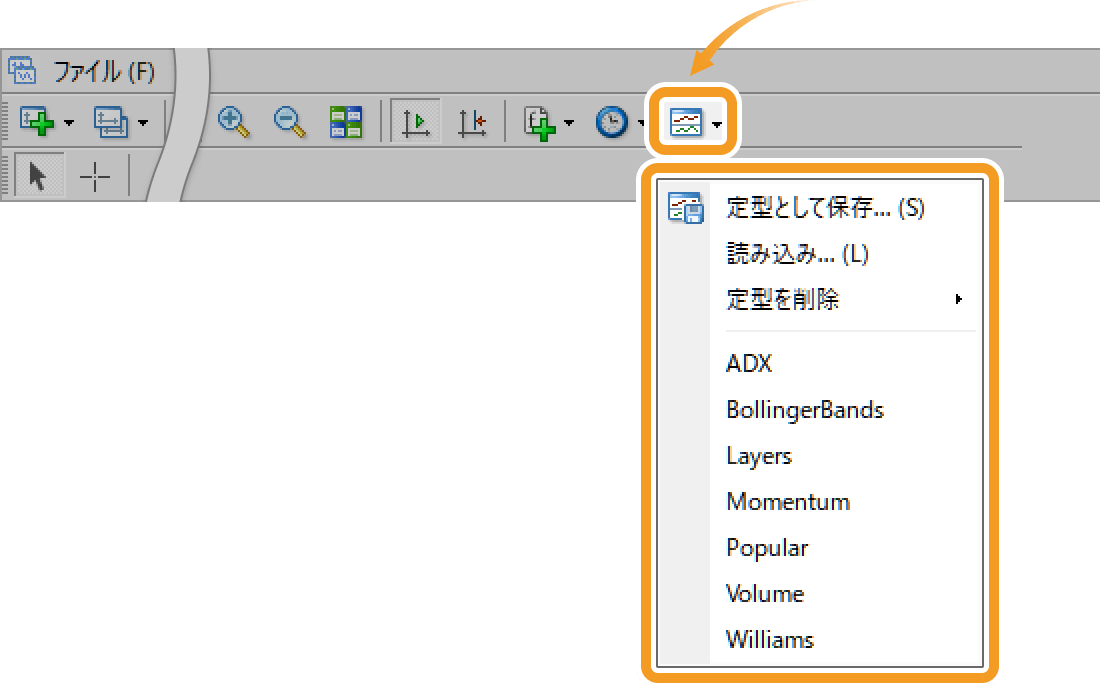
Task: Click the Templates toolbar icon
Action: [686, 122]
